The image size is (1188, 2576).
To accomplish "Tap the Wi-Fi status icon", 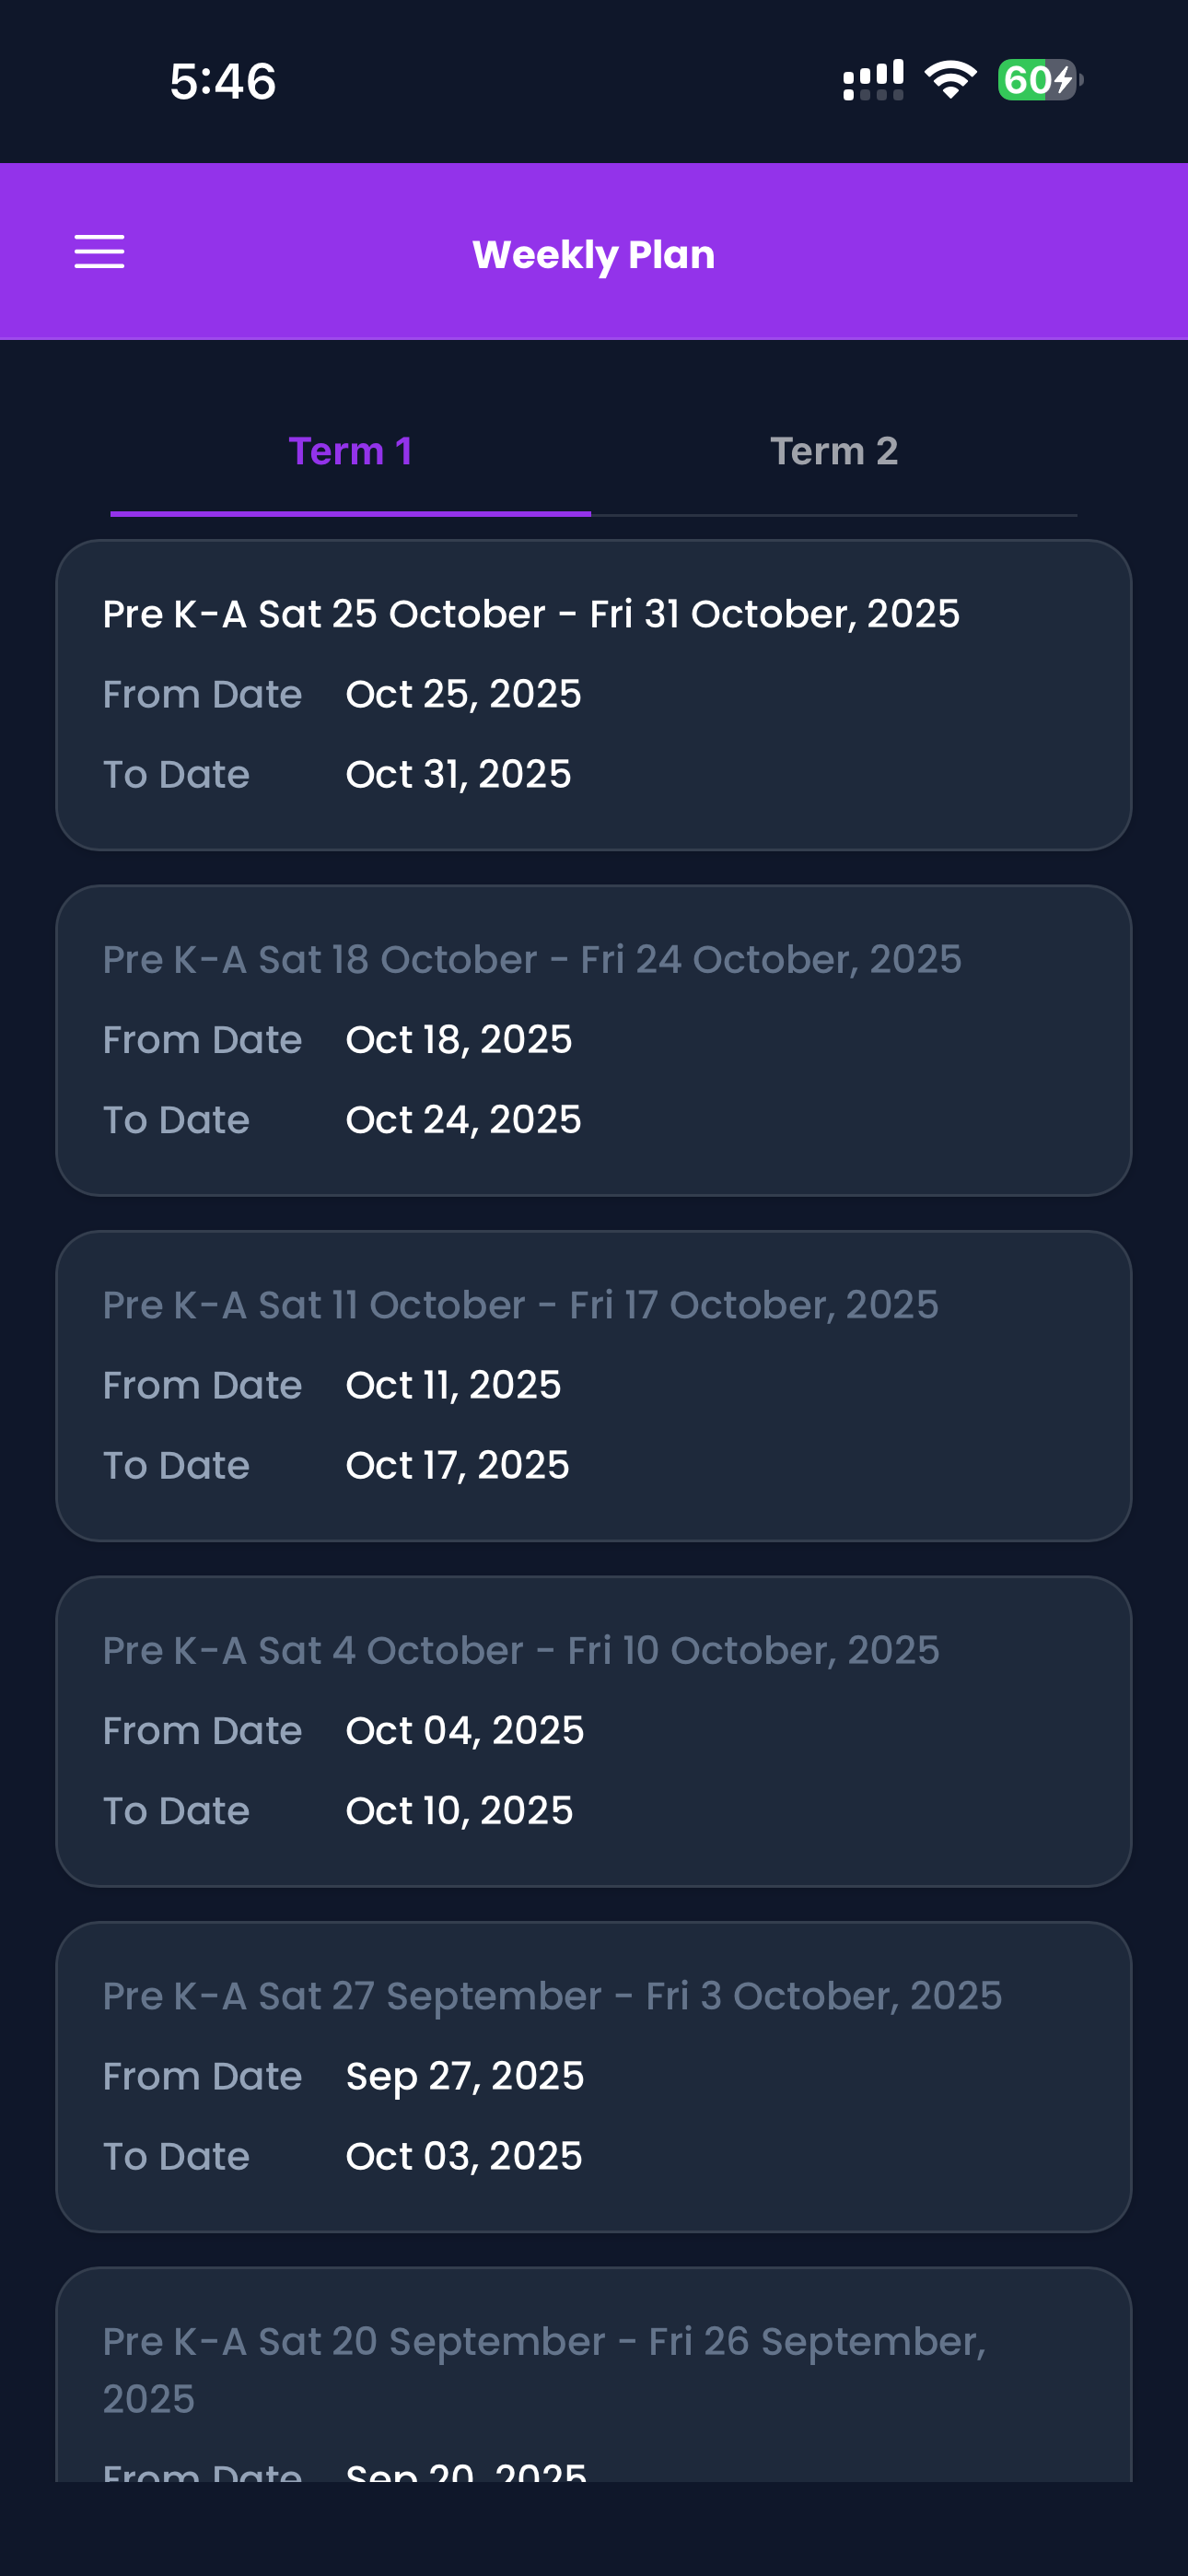I will point(950,80).
